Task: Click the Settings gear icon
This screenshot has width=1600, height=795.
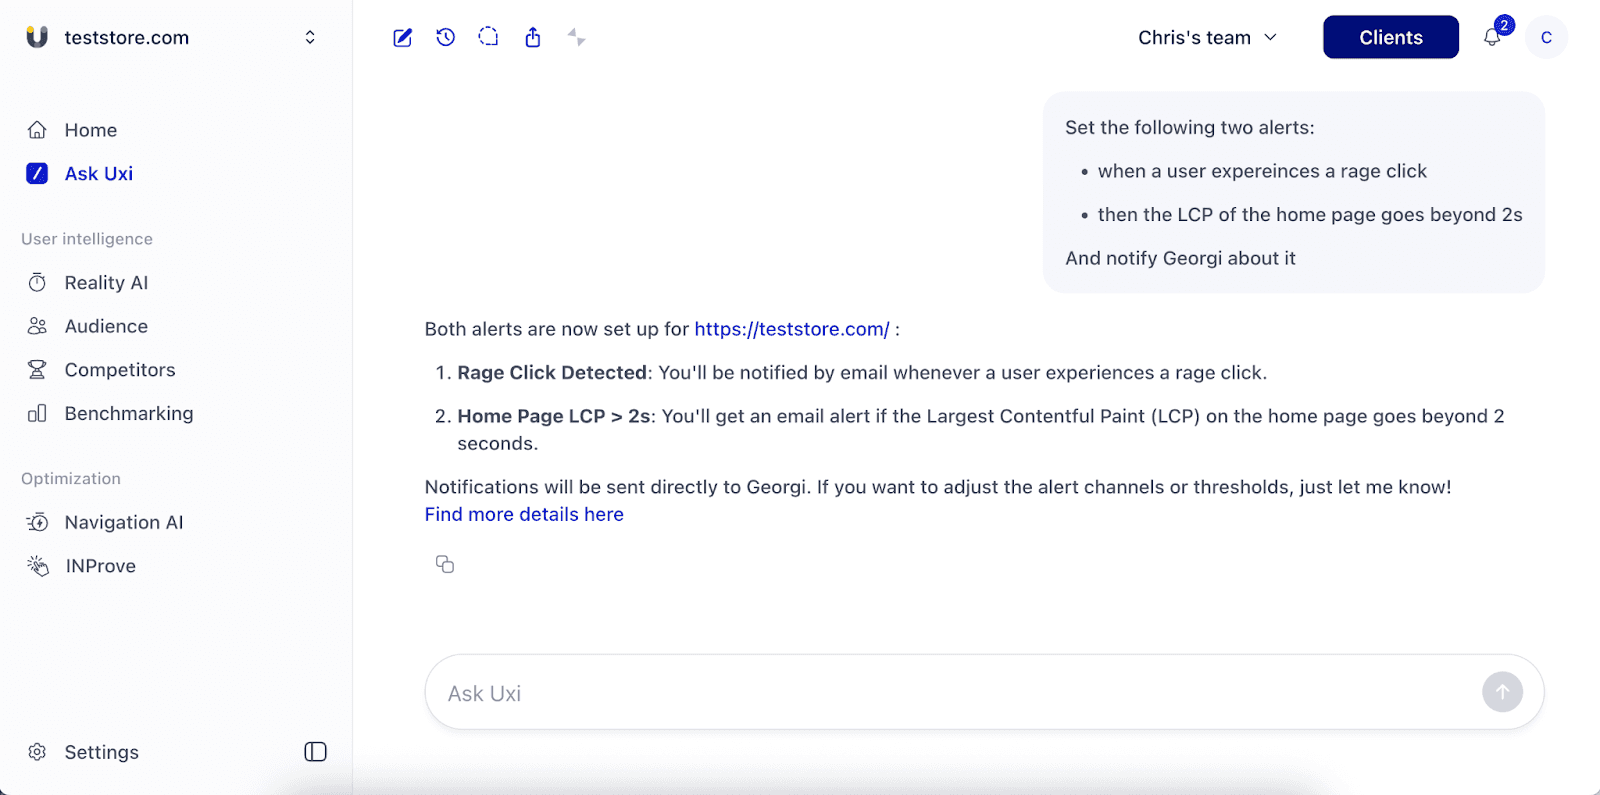Action: click(x=37, y=752)
